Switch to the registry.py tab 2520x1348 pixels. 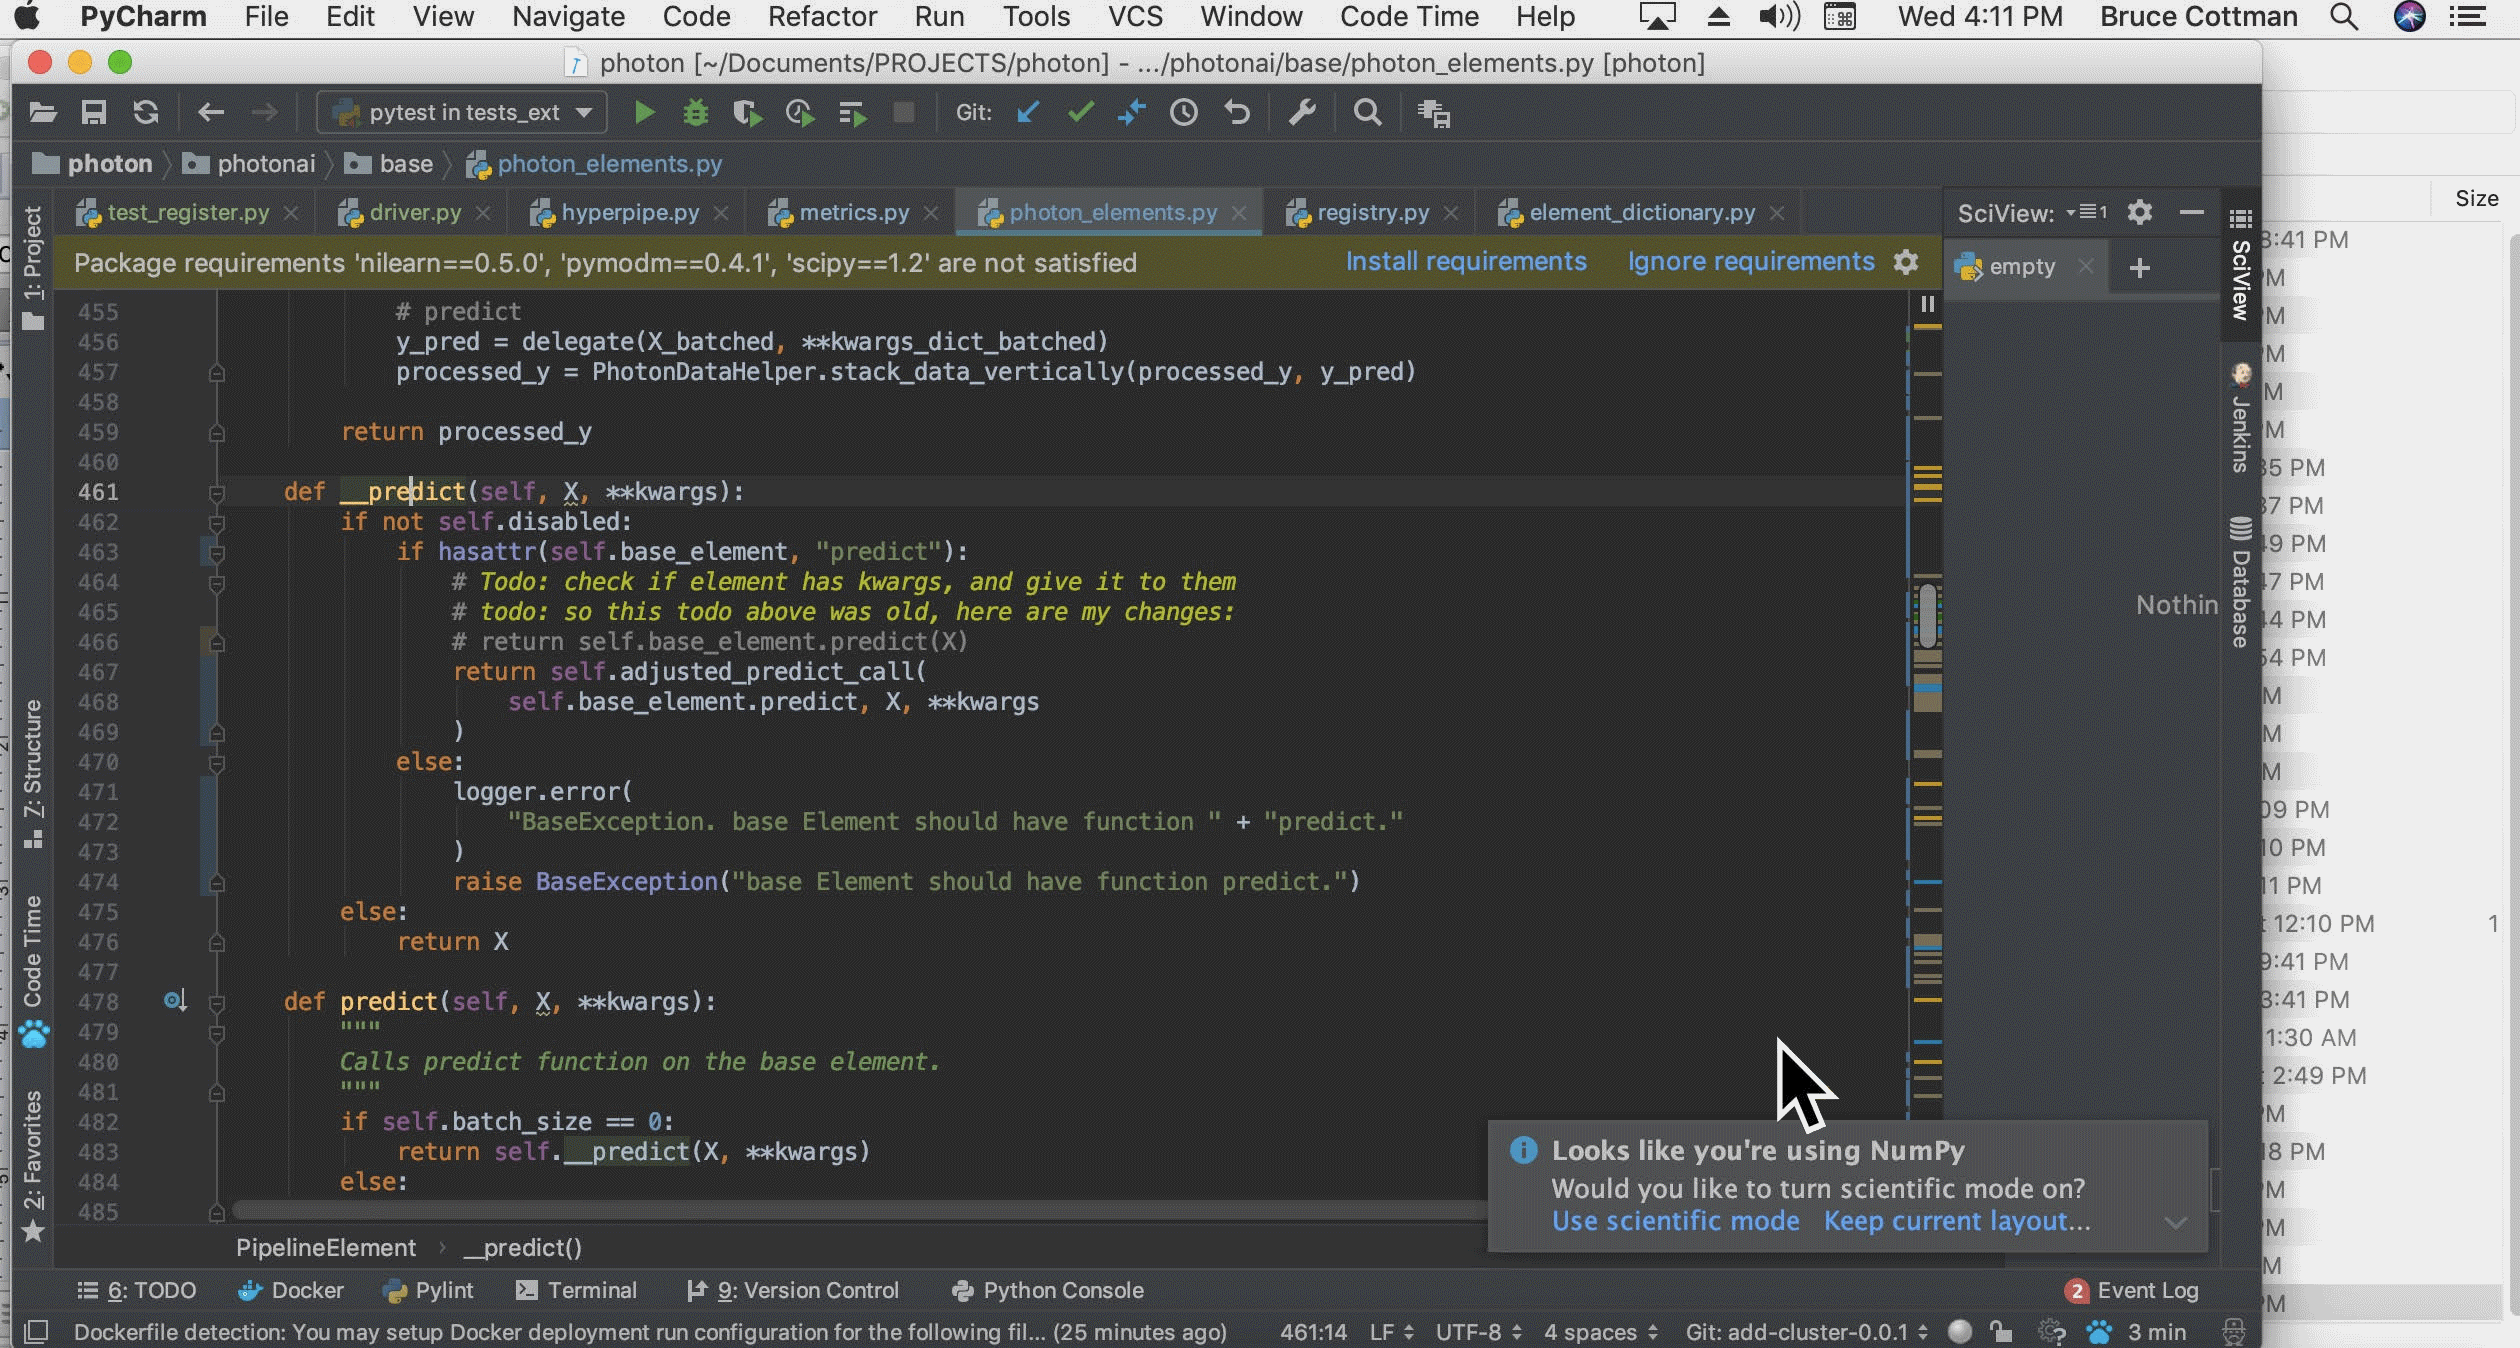coord(1372,212)
